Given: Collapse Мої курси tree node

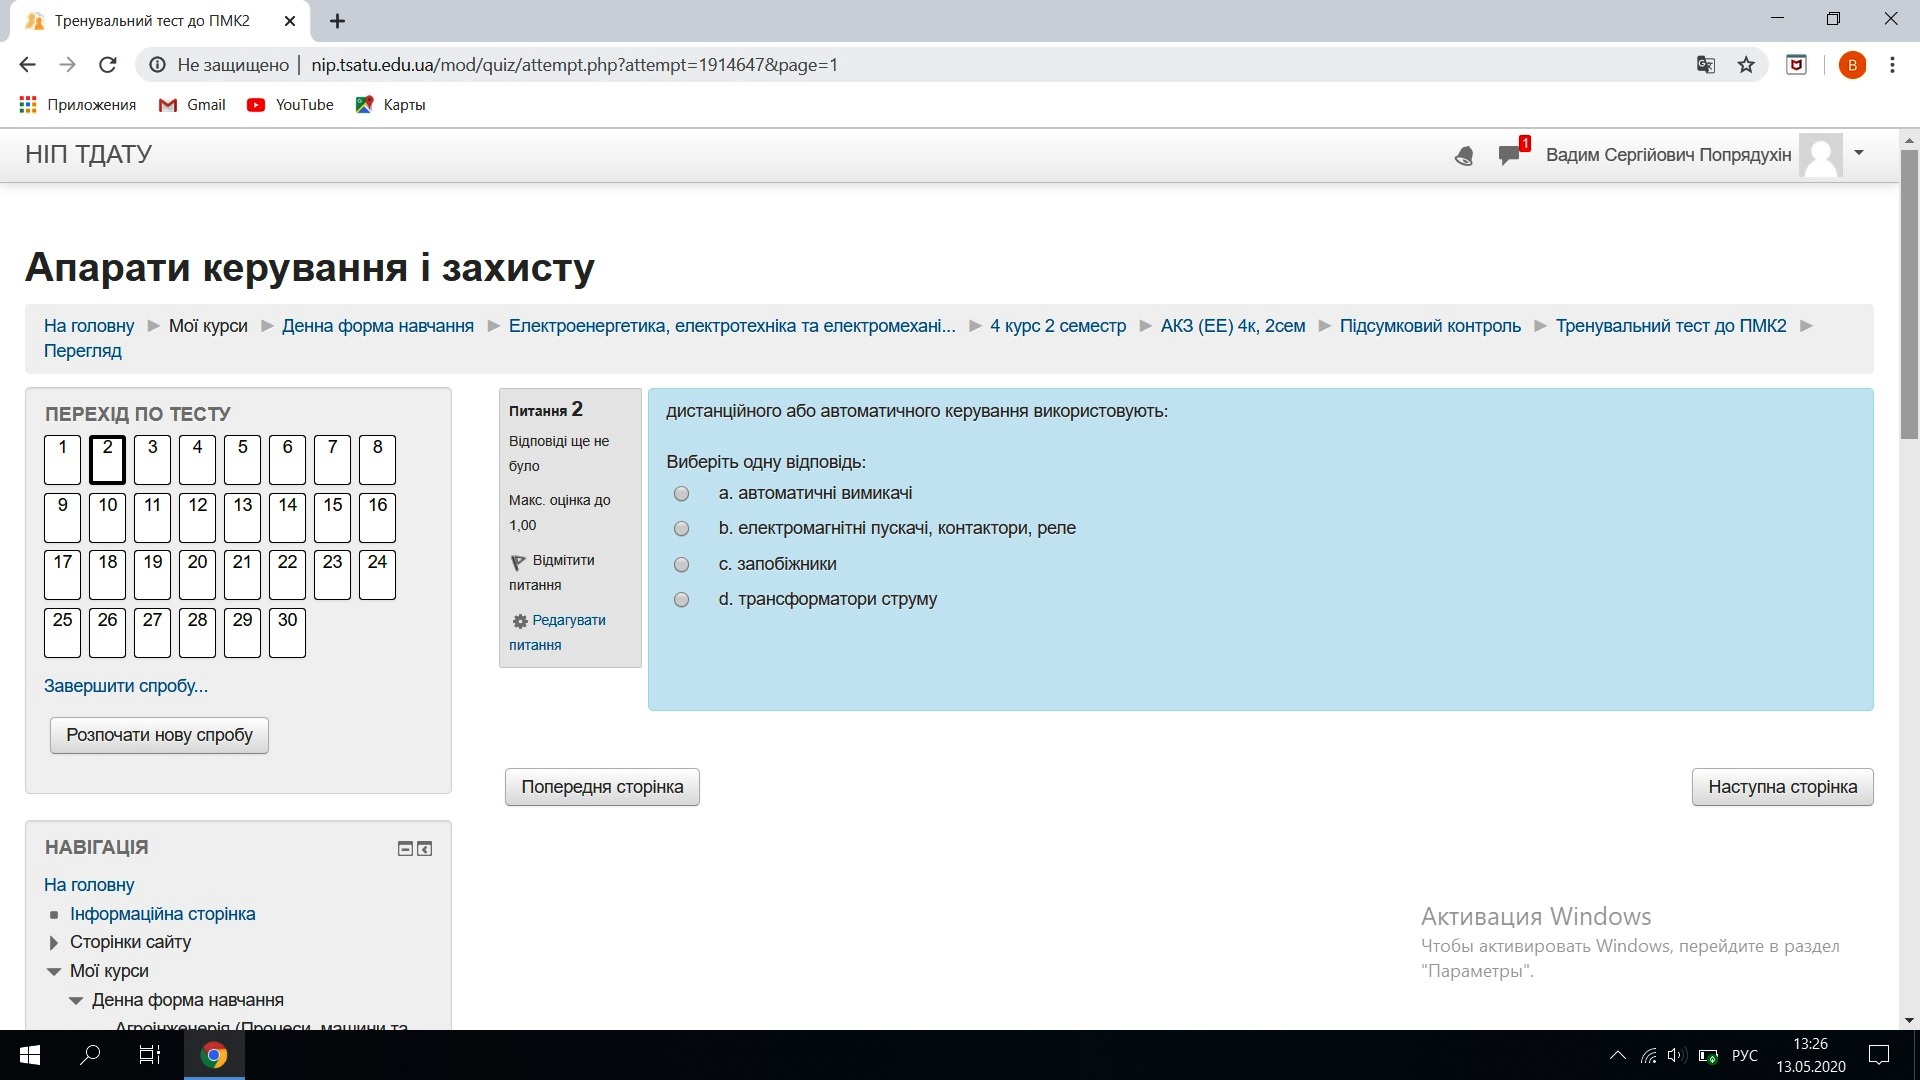Looking at the screenshot, I should (x=54, y=971).
